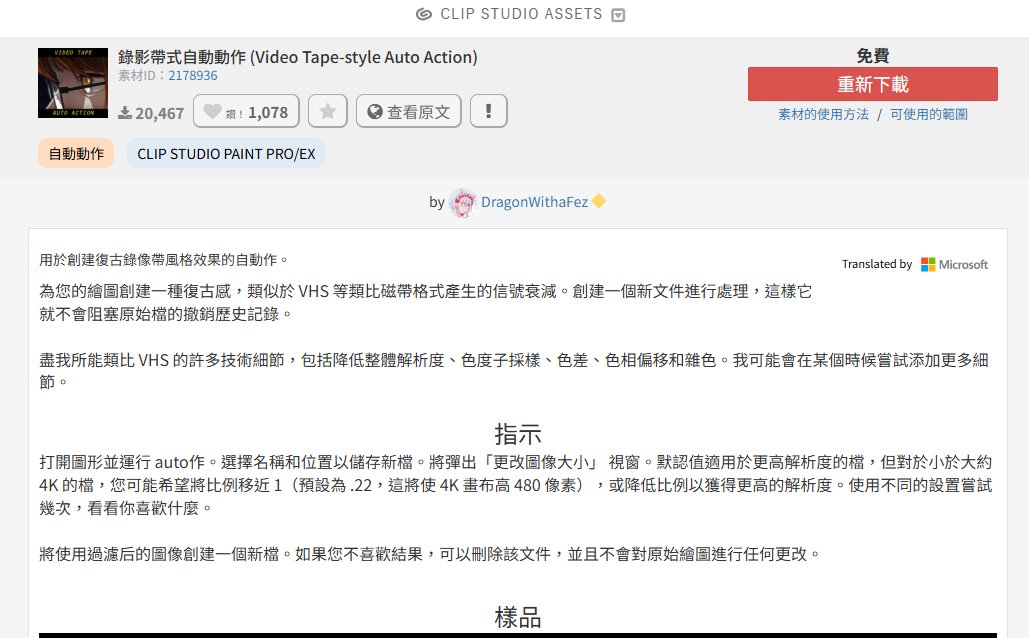Viewport: 1029px width, 638px height.
Task: Report the asset using the exclamation button
Action: click(488, 112)
